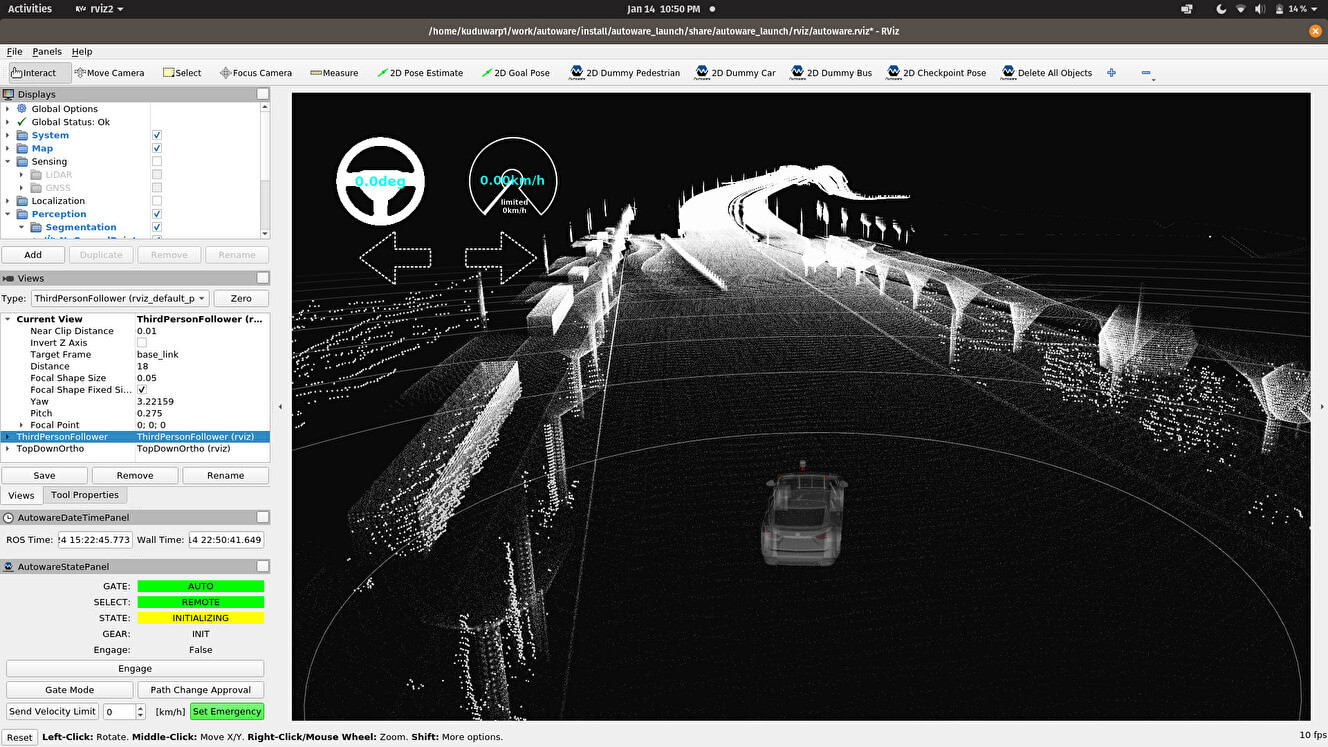Click the Delete All Objects tool
The height and width of the screenshot is (747, 1328).
click(1047, 73)
